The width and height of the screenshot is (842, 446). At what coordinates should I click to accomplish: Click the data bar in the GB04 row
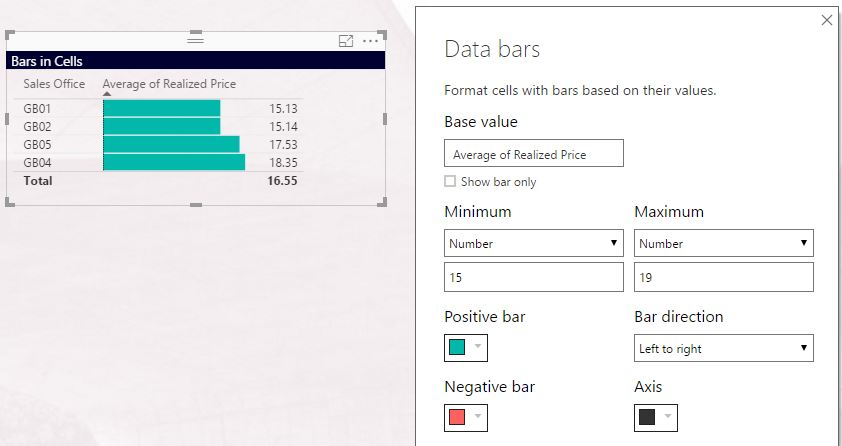point(174,163)
